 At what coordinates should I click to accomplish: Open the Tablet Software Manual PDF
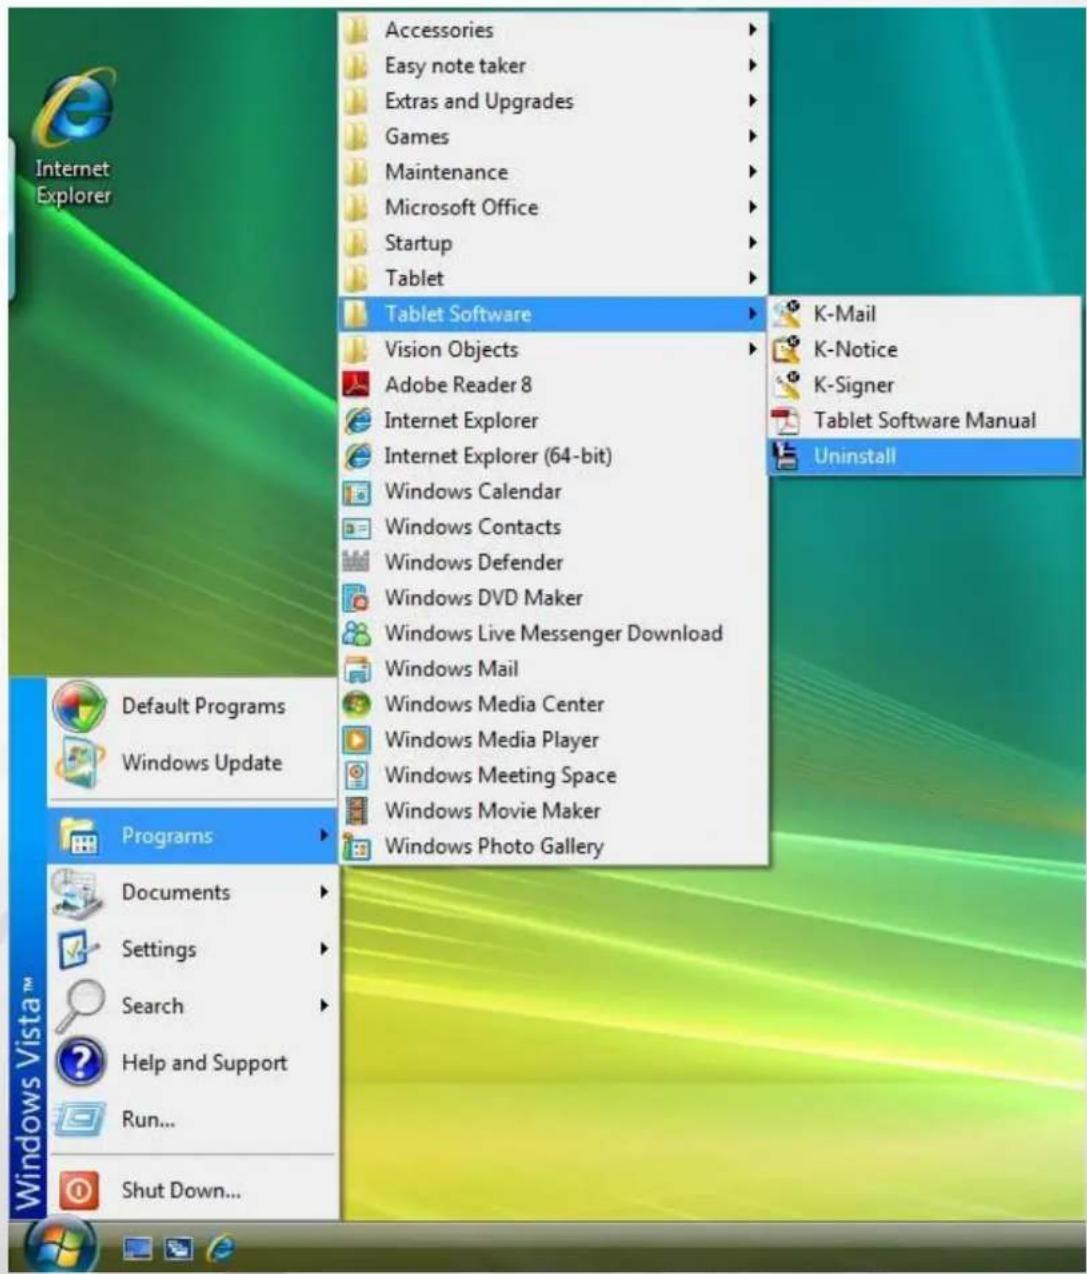coord(925,420)
